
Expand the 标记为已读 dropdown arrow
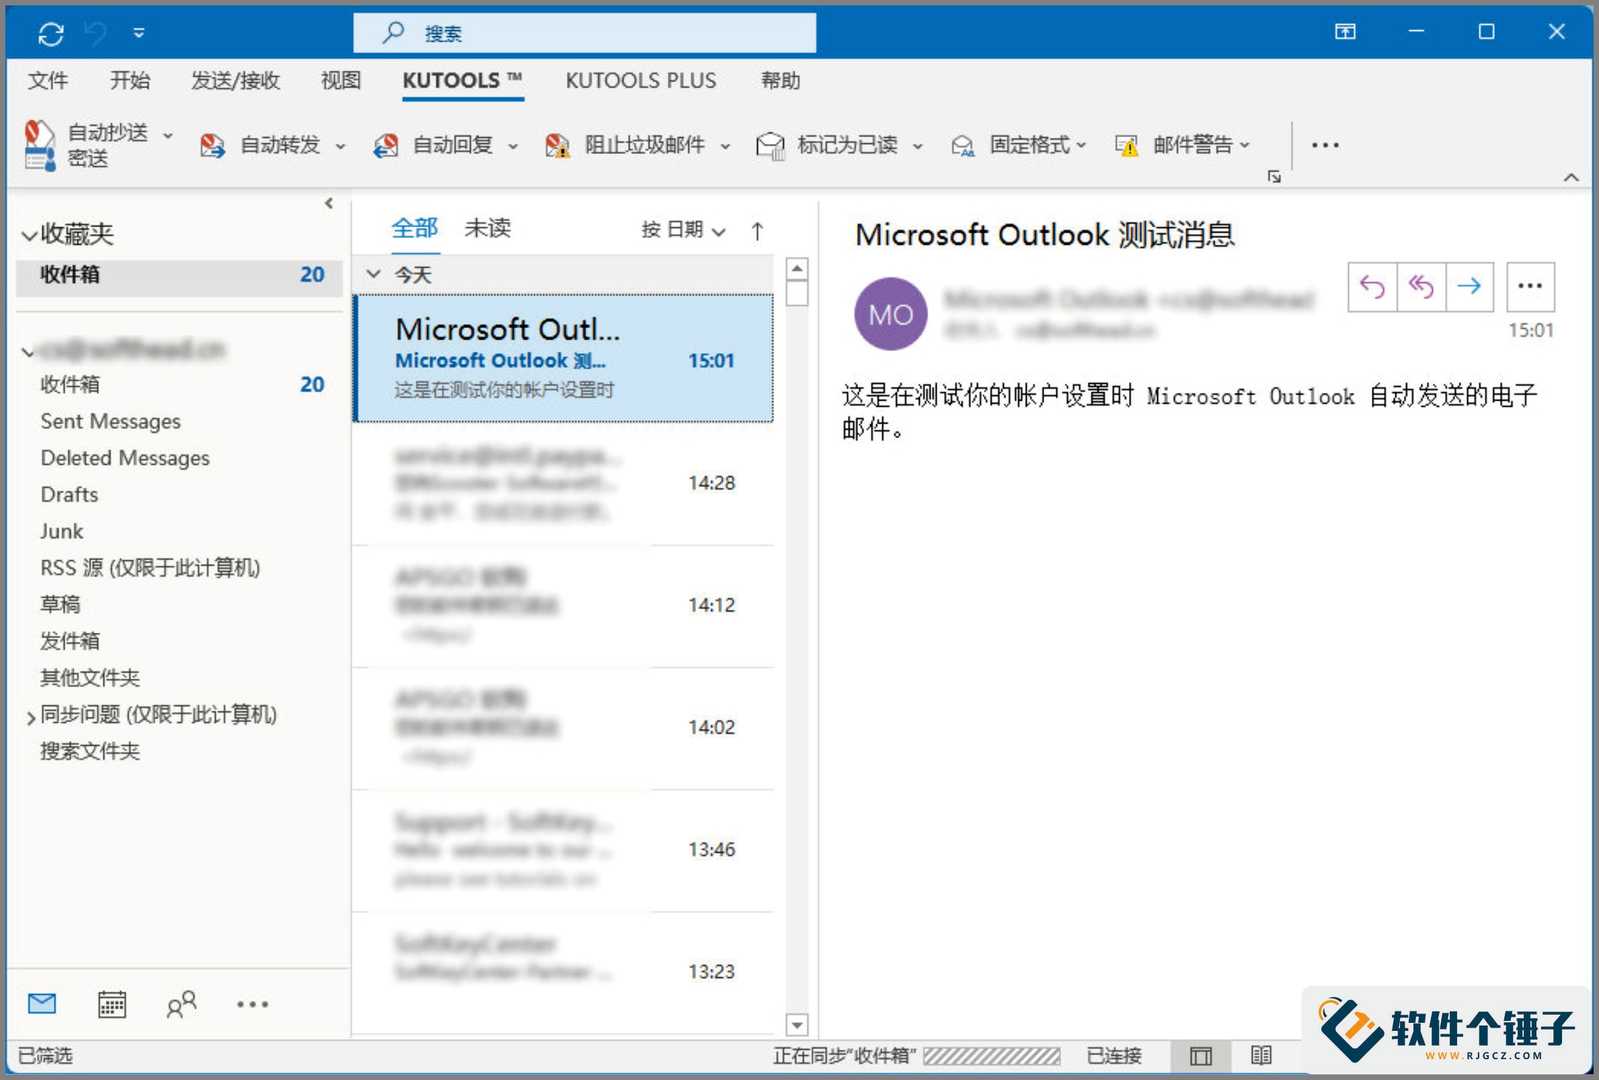tap(917, 146)
